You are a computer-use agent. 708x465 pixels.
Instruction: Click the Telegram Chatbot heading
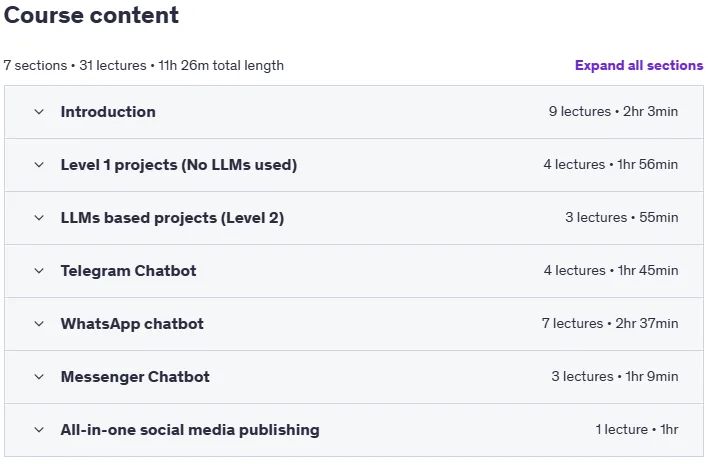(129, 271)
